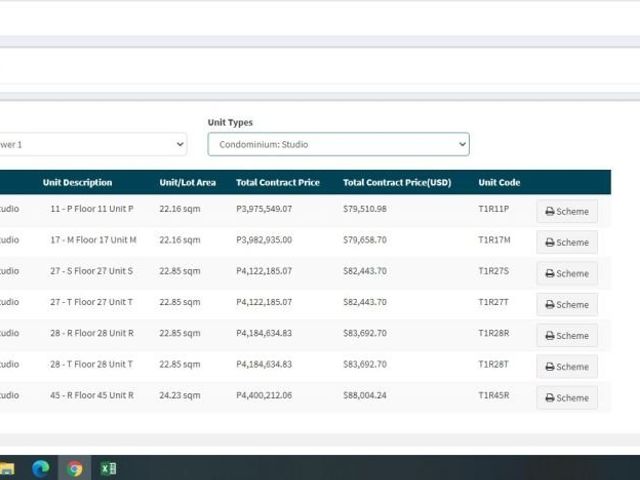Click the Unit Code column header
640x480 pixels.
[499, 182]
